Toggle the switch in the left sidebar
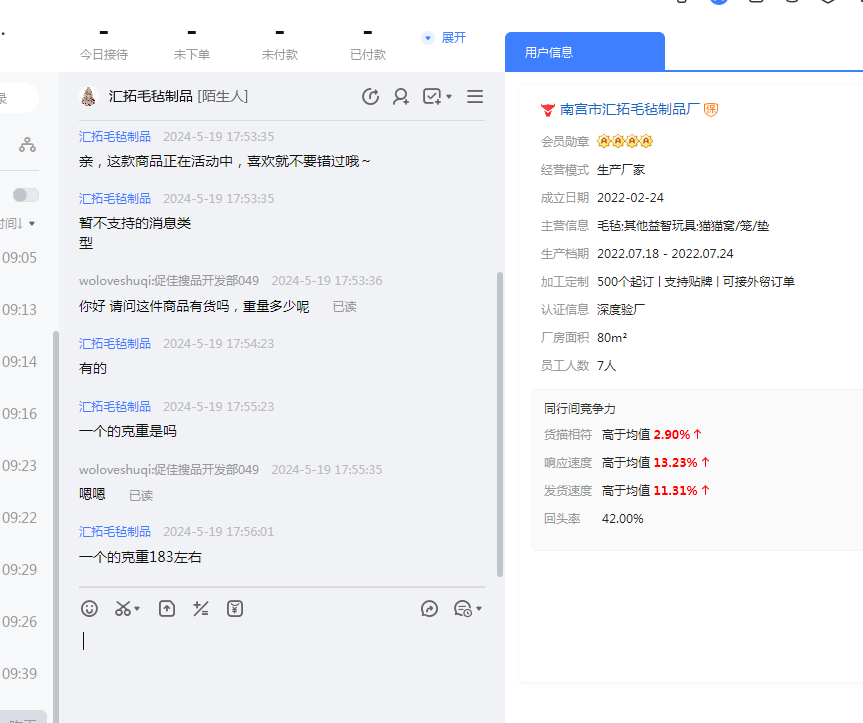Viewport: 863px width, 723px height. 26,195
